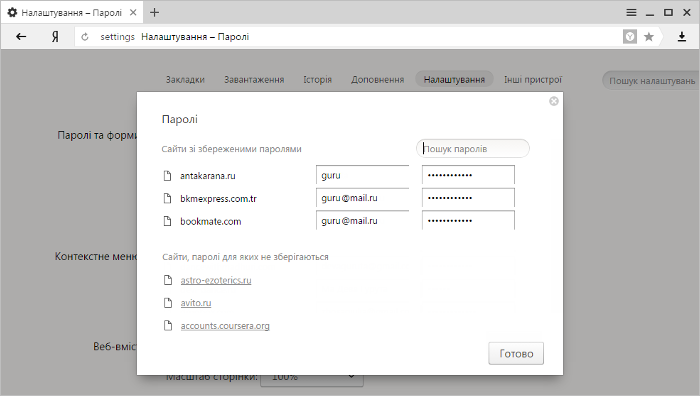Select the bookmate.com saved site row
This screenshot has width=700, height=396.
pos(339,221)
